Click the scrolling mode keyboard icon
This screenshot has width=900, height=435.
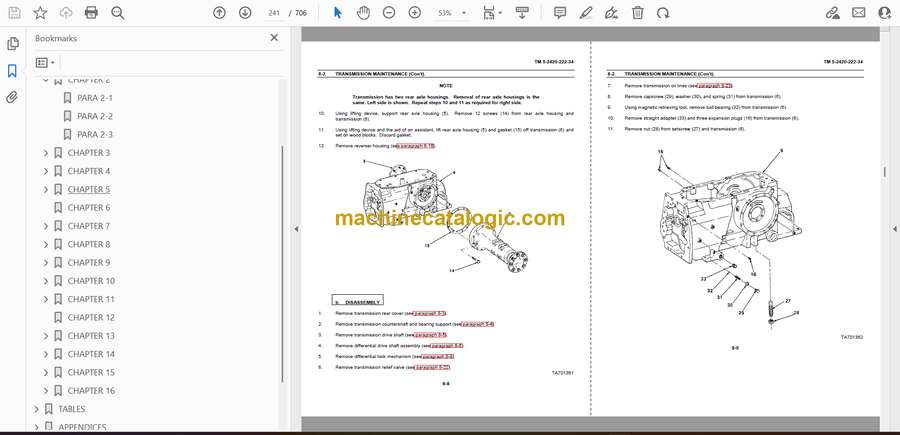(522, 13)
